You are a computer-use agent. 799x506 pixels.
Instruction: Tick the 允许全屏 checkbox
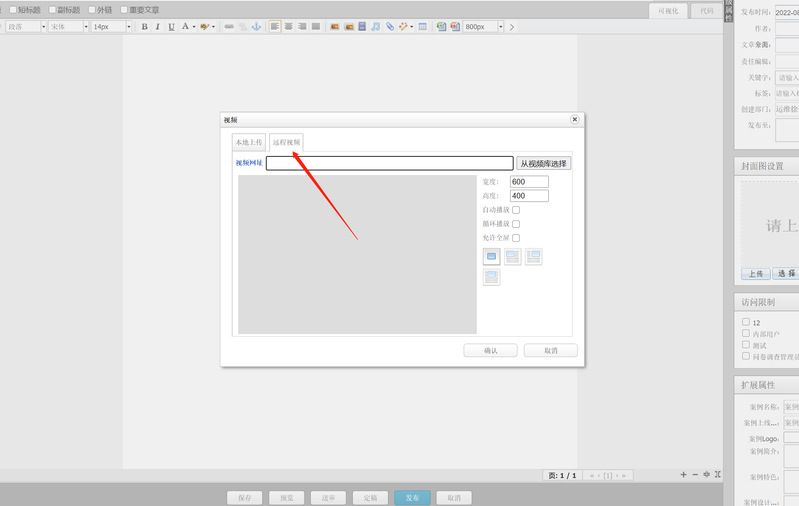516,238
